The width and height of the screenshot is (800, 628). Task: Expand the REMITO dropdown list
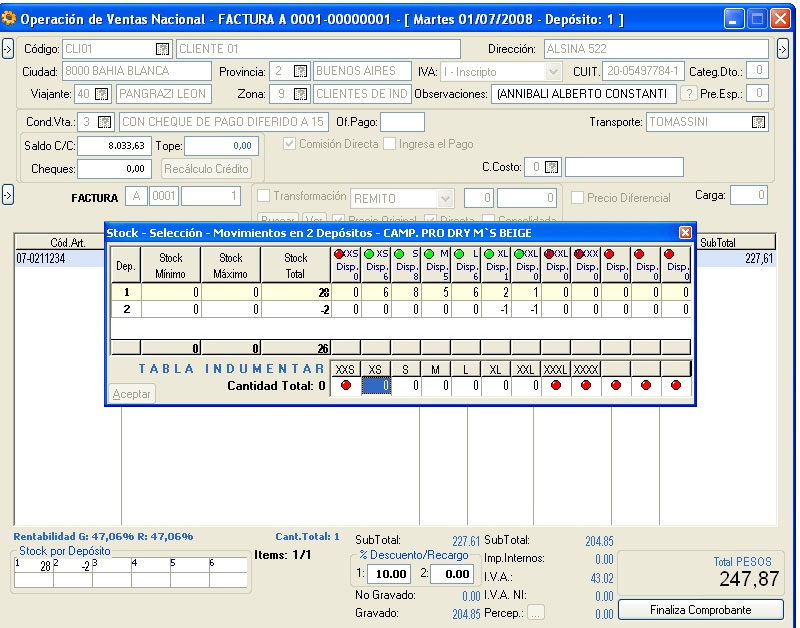click(446, 198)
